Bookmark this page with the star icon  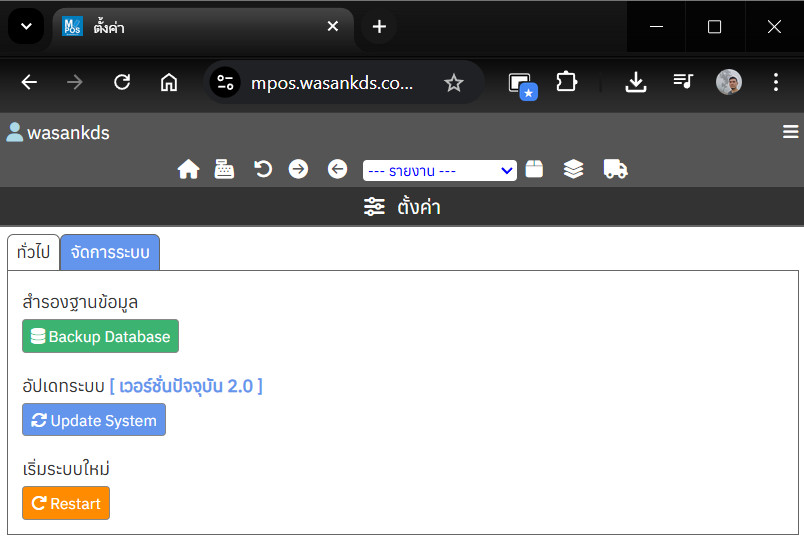[454, 83]
